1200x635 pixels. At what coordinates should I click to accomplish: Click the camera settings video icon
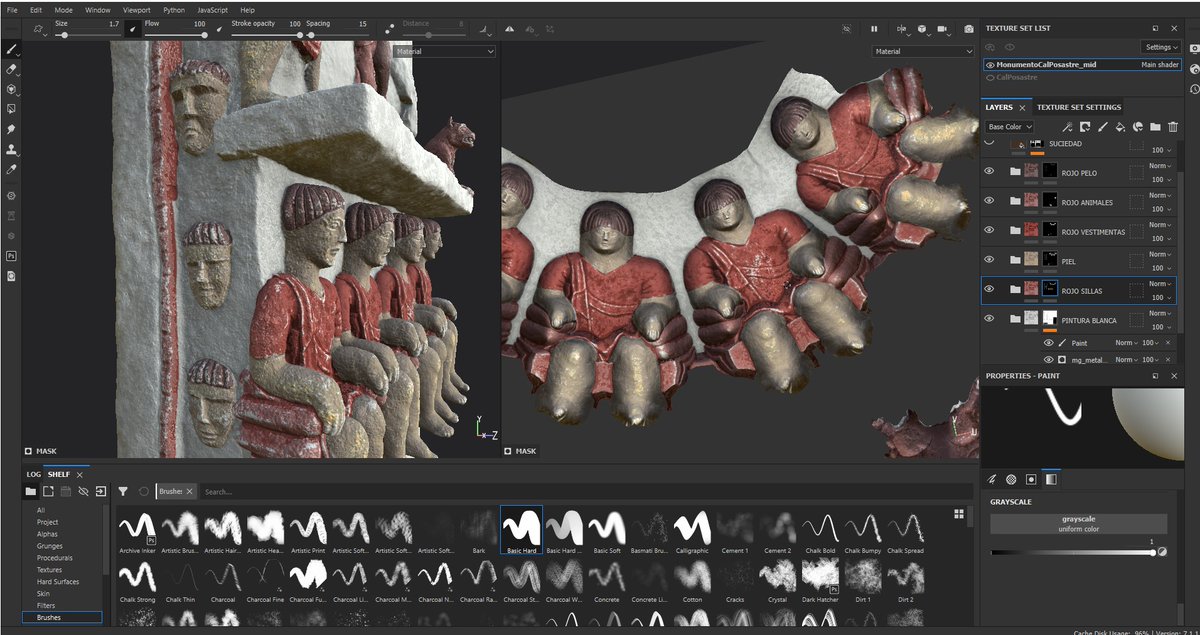944,29
